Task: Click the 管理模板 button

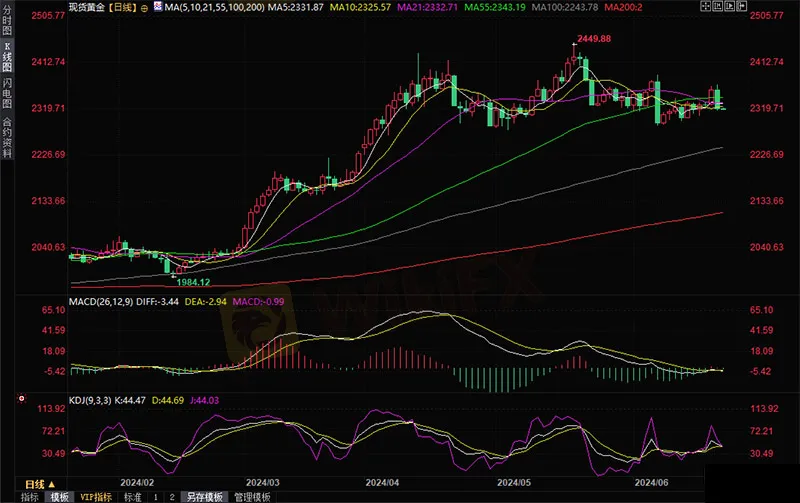Action: pos(251,497)
